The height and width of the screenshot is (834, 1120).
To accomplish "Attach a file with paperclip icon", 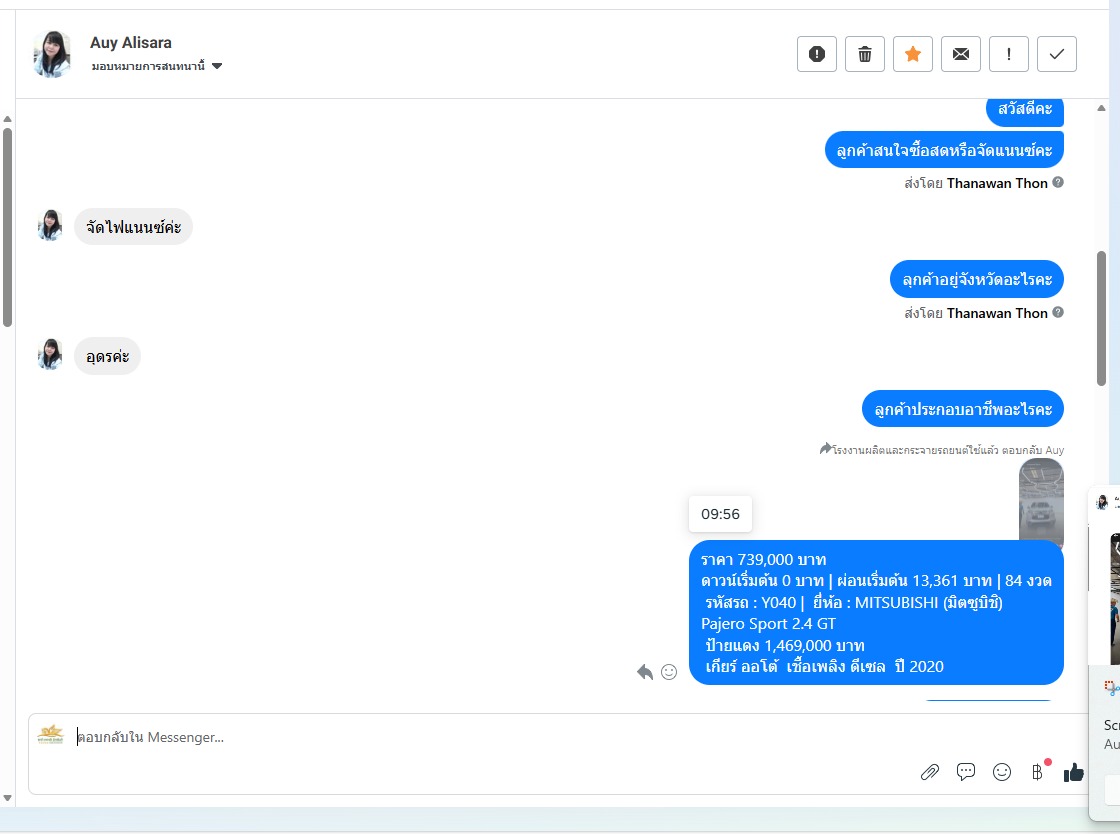I will tap(929, 772).
